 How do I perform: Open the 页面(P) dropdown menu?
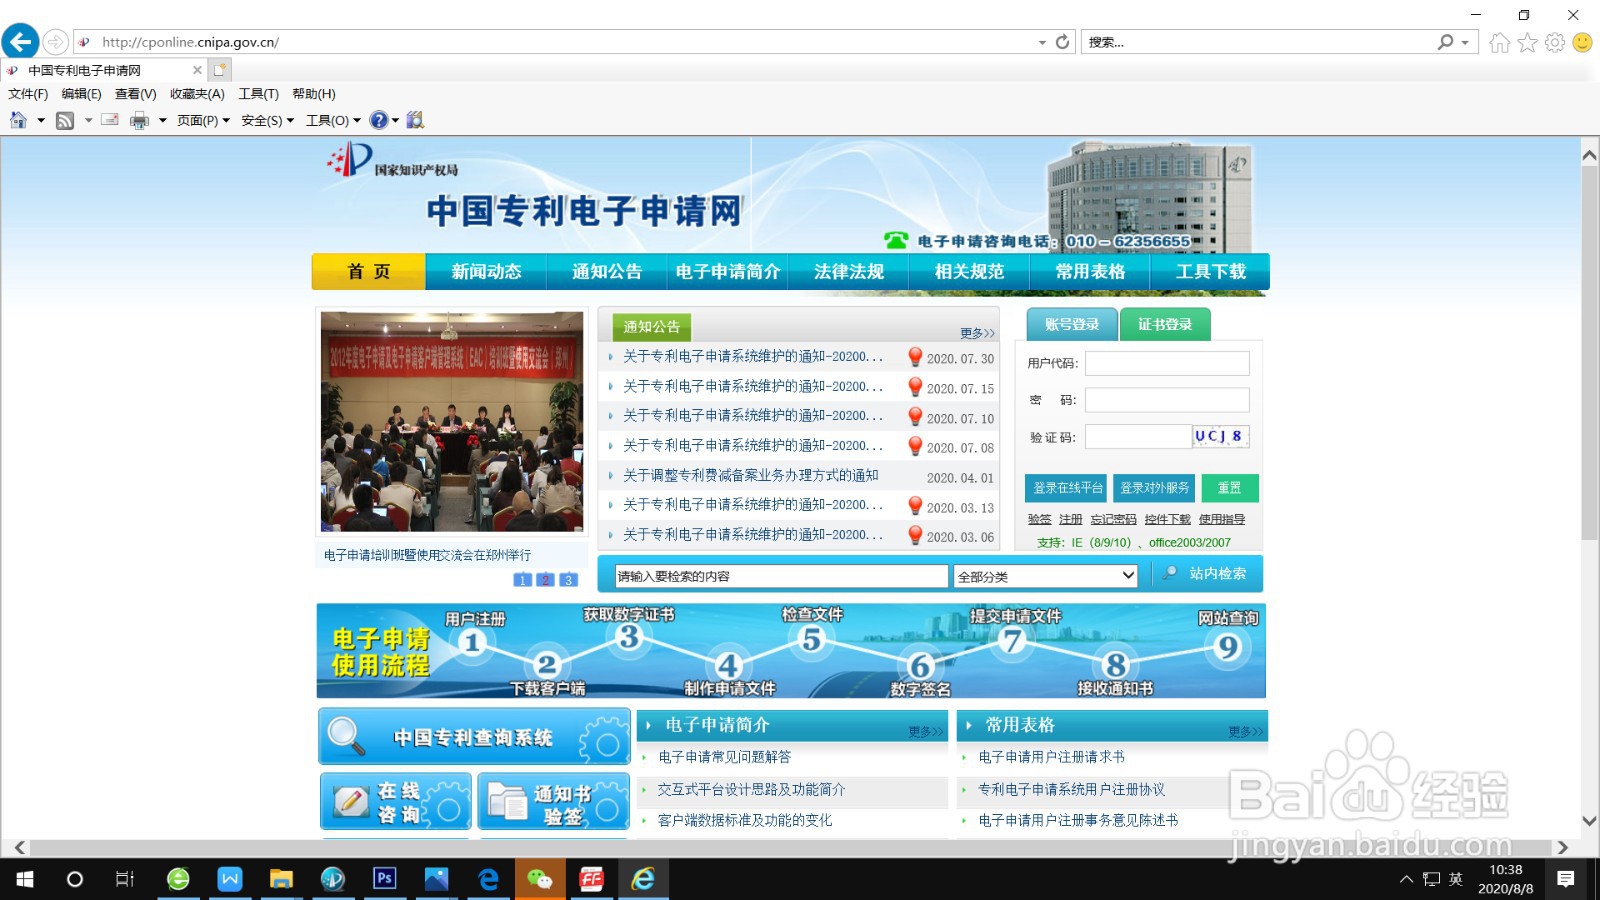[x=203, y=121]
